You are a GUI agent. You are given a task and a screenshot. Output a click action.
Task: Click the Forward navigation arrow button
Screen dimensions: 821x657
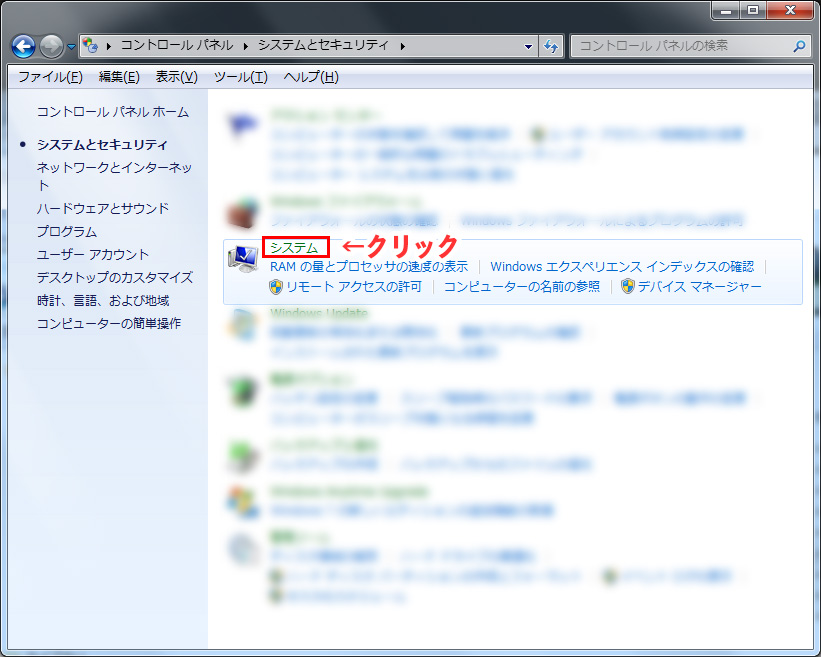click(x=51, y=47)
